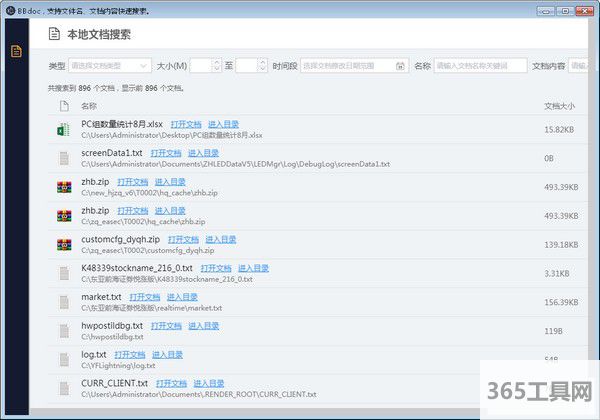Click the page icon beside 本地文档搜索 title
This screenshot has height=420, width=600.
point(53,34)
